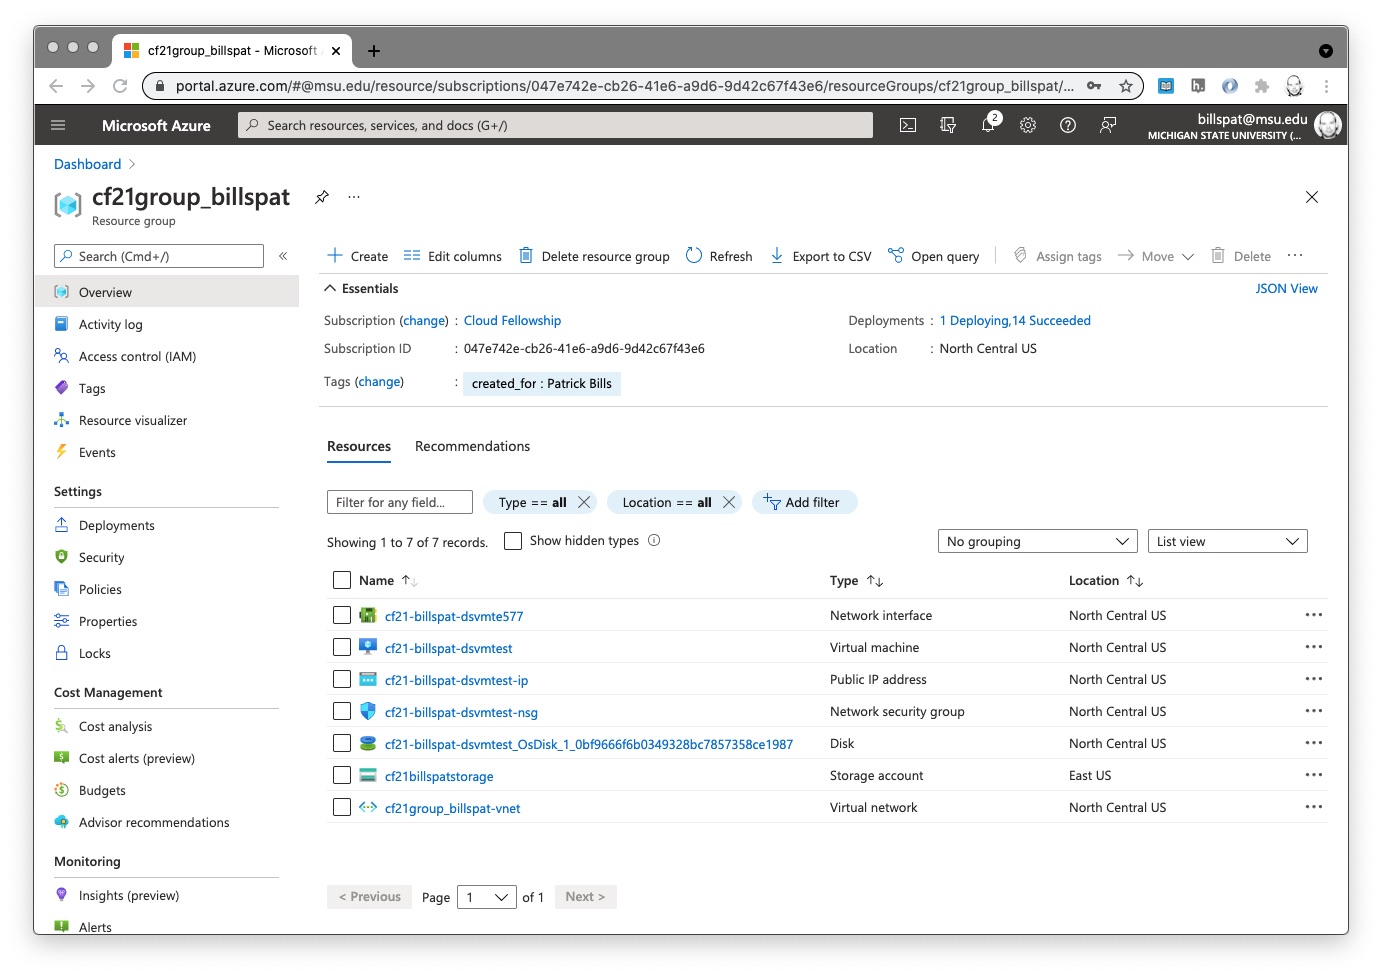Show hidden types info icon
1382x976 pixels.
point(654,540)
